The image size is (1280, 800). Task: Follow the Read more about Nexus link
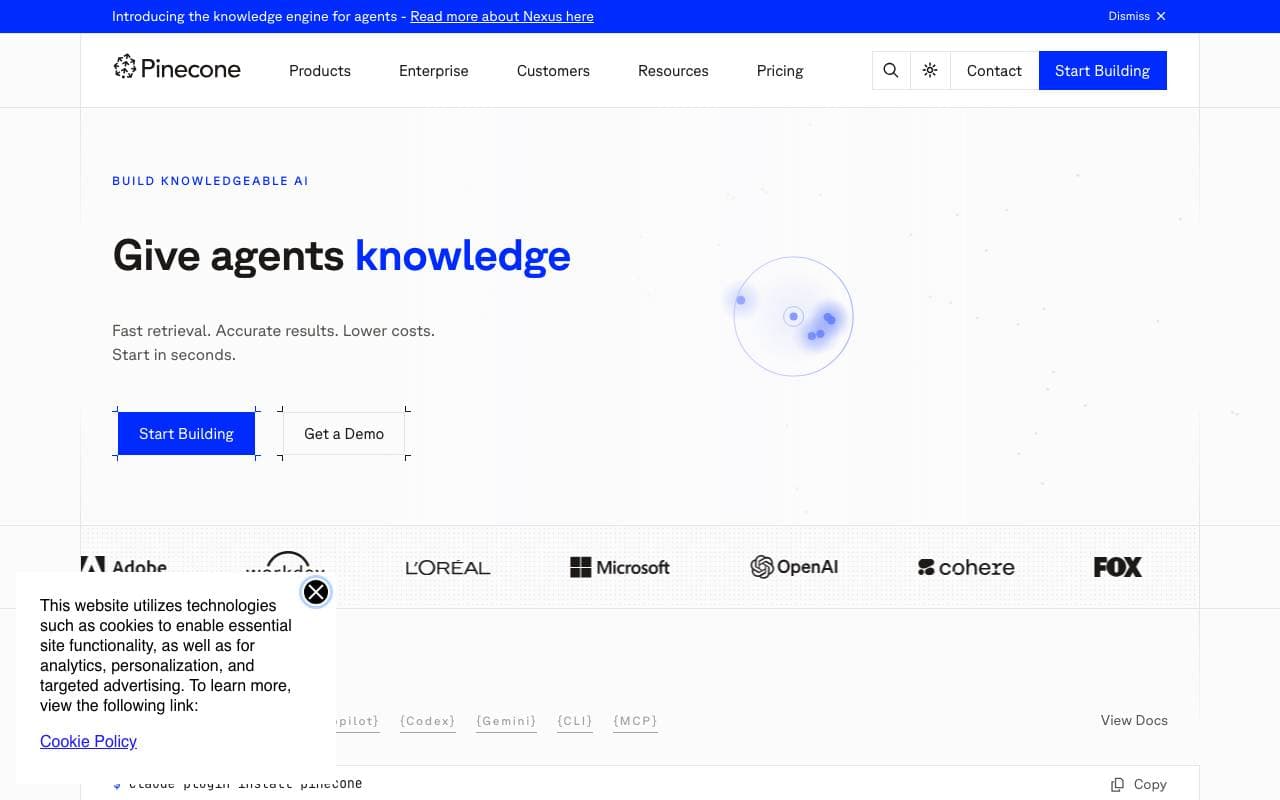pyautogui.click(x=502, y=16)
